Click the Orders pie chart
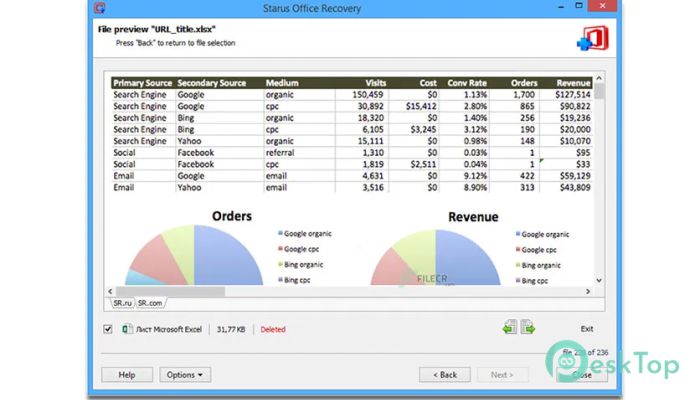This screenshot has height=400, width=700. point(194,255)
